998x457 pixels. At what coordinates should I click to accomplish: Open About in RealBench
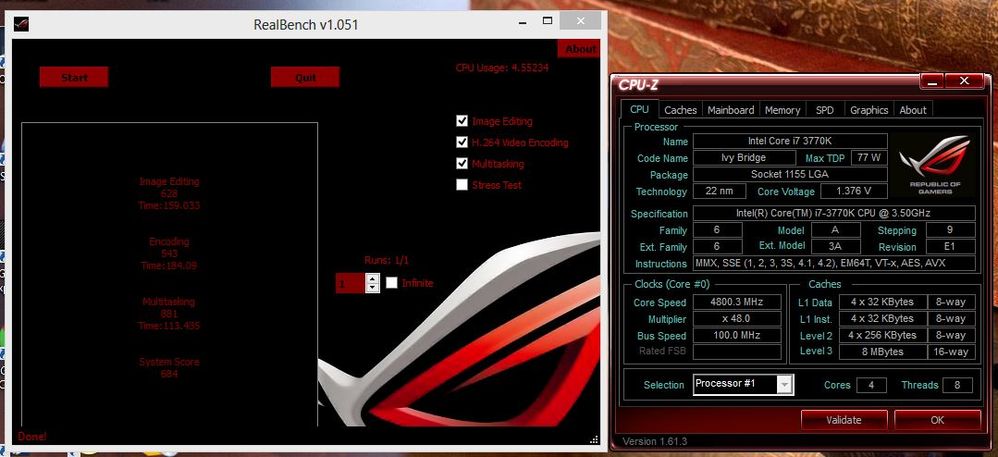click(x=580, y=49)
